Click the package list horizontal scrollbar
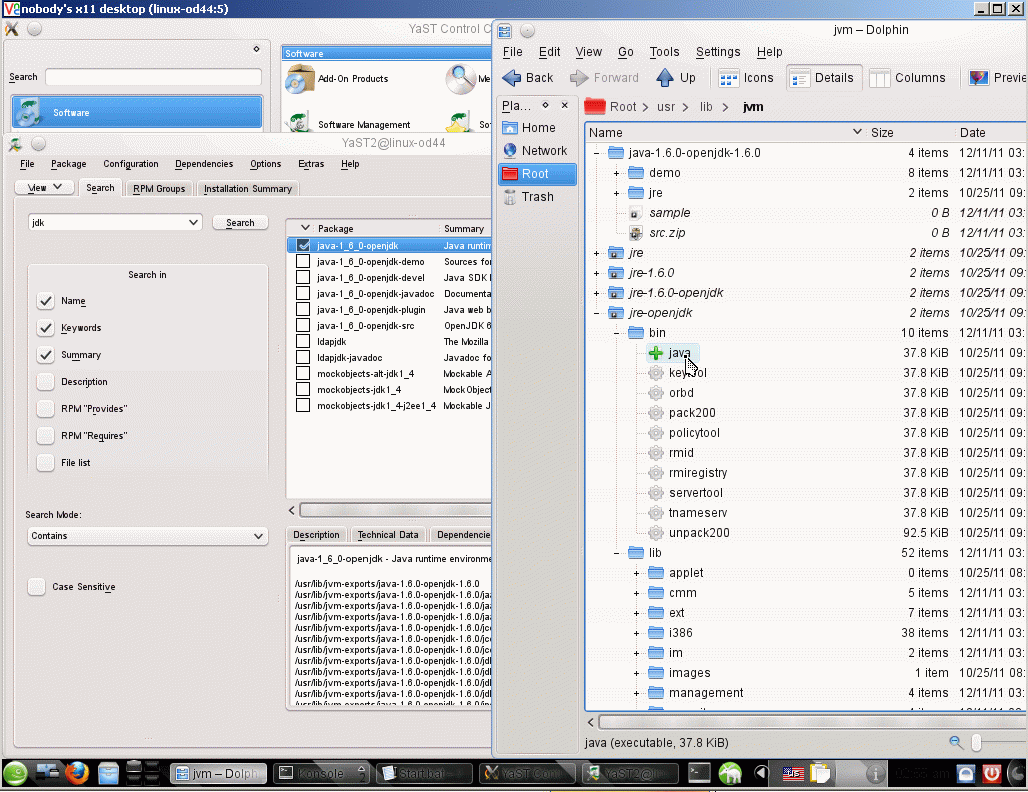The width and height of the screenshot is (1028, 792). (x=395, y=510)
